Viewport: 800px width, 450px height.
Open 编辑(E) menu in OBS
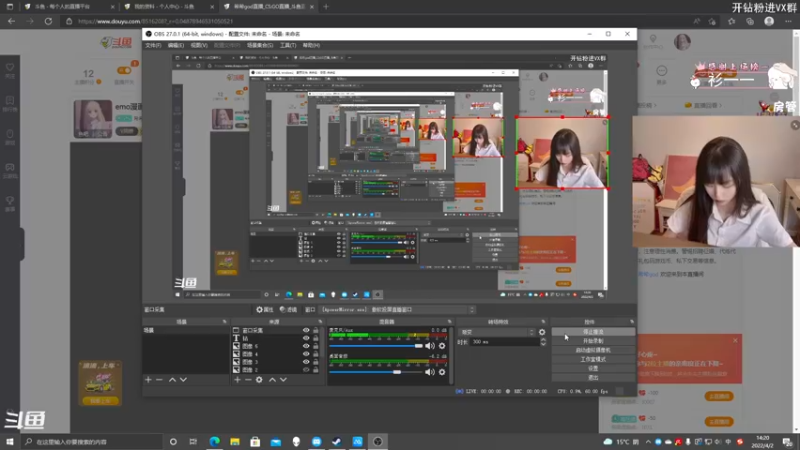pos(176,45)
